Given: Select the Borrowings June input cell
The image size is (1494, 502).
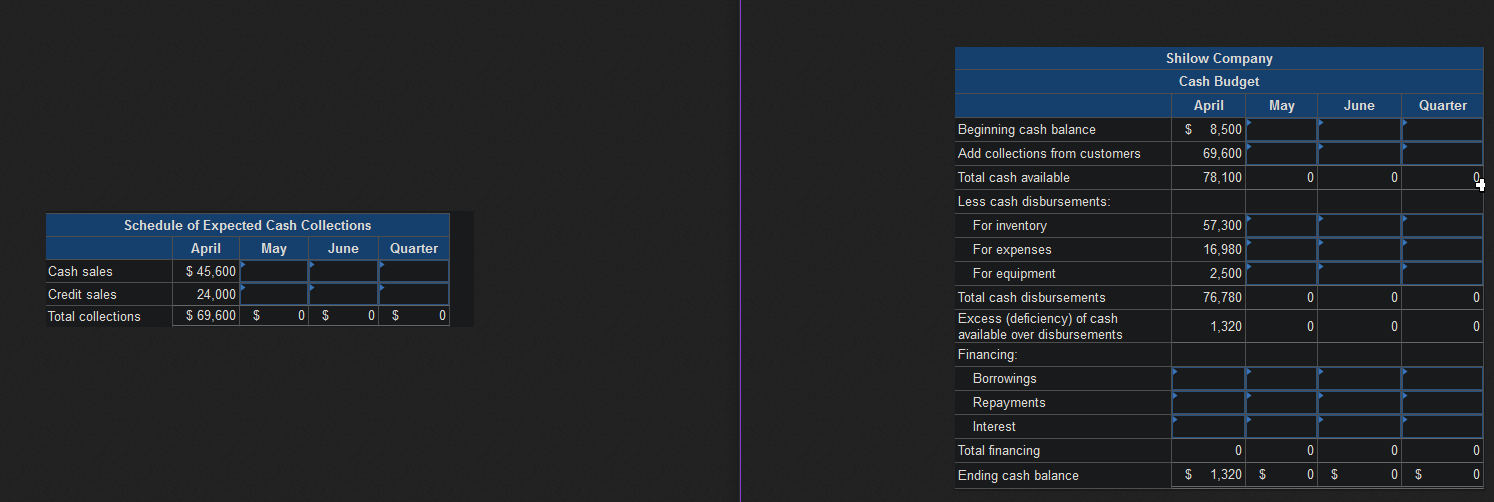Looking at the screenshot, I should point(1359,378).
